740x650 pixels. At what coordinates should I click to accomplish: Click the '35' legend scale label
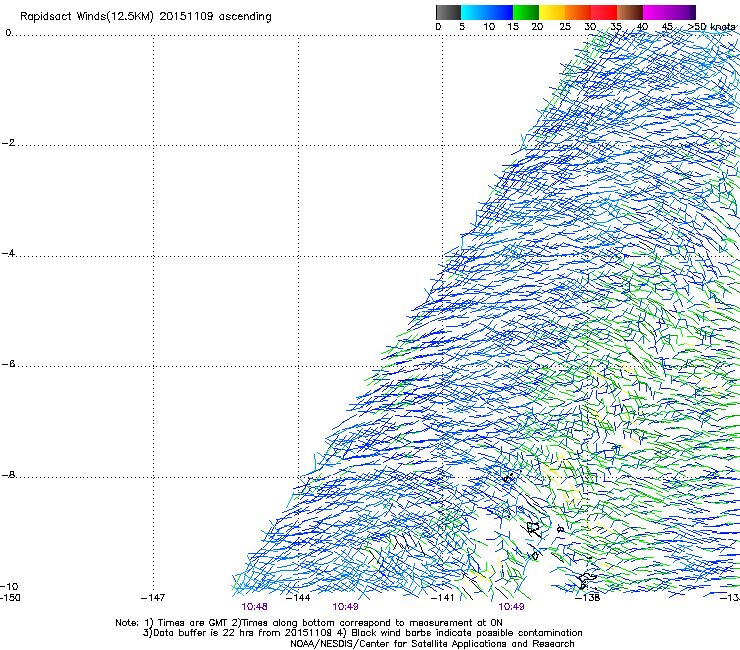point(615,27)
